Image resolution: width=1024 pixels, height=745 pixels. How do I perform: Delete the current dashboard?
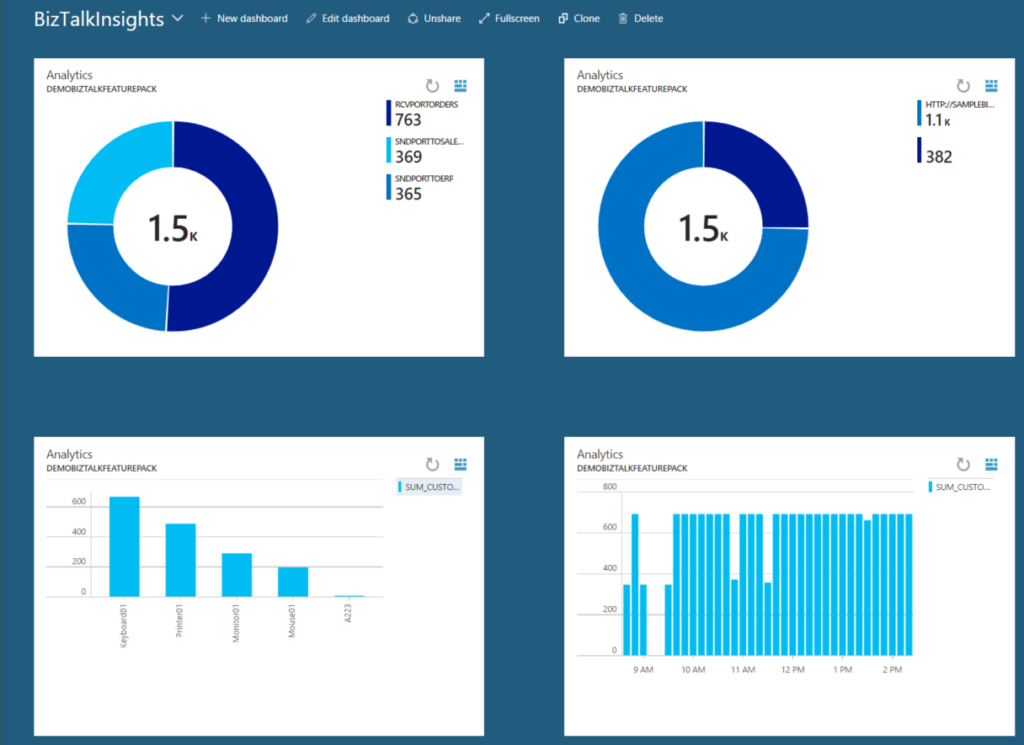pyautogui.click(x=640, y=18)
